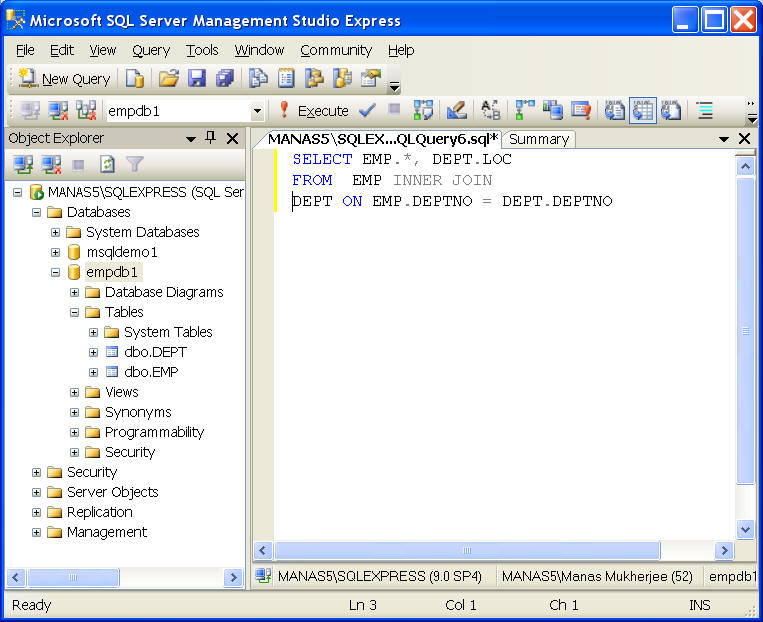Open the Community menu
Image resolution: width=763 pixels, height=622 pixels.
pyautogui.click(x=336, y=50)
